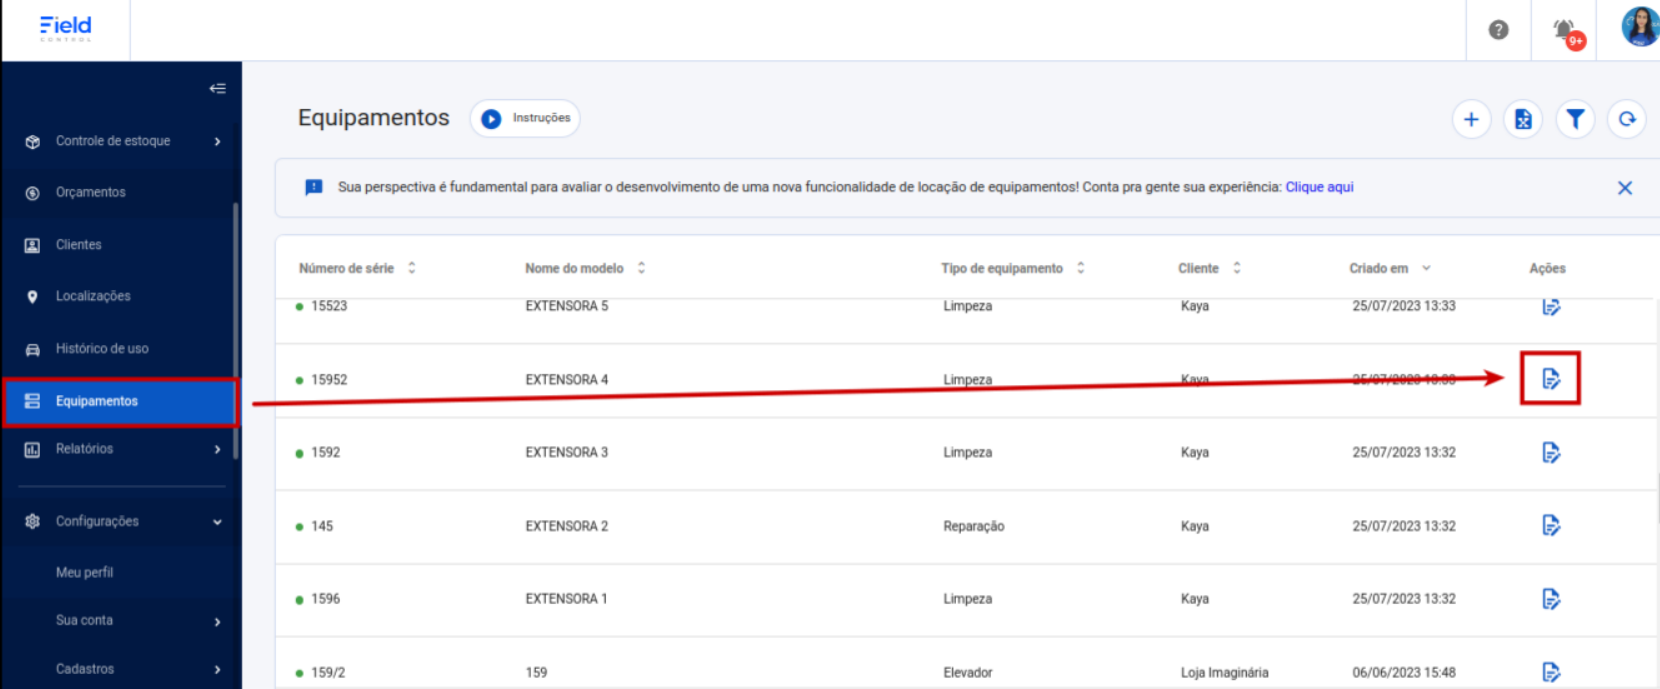Expand the Controle de estoque chevron
Screen dimensions: 1660x689
point(217,142)
